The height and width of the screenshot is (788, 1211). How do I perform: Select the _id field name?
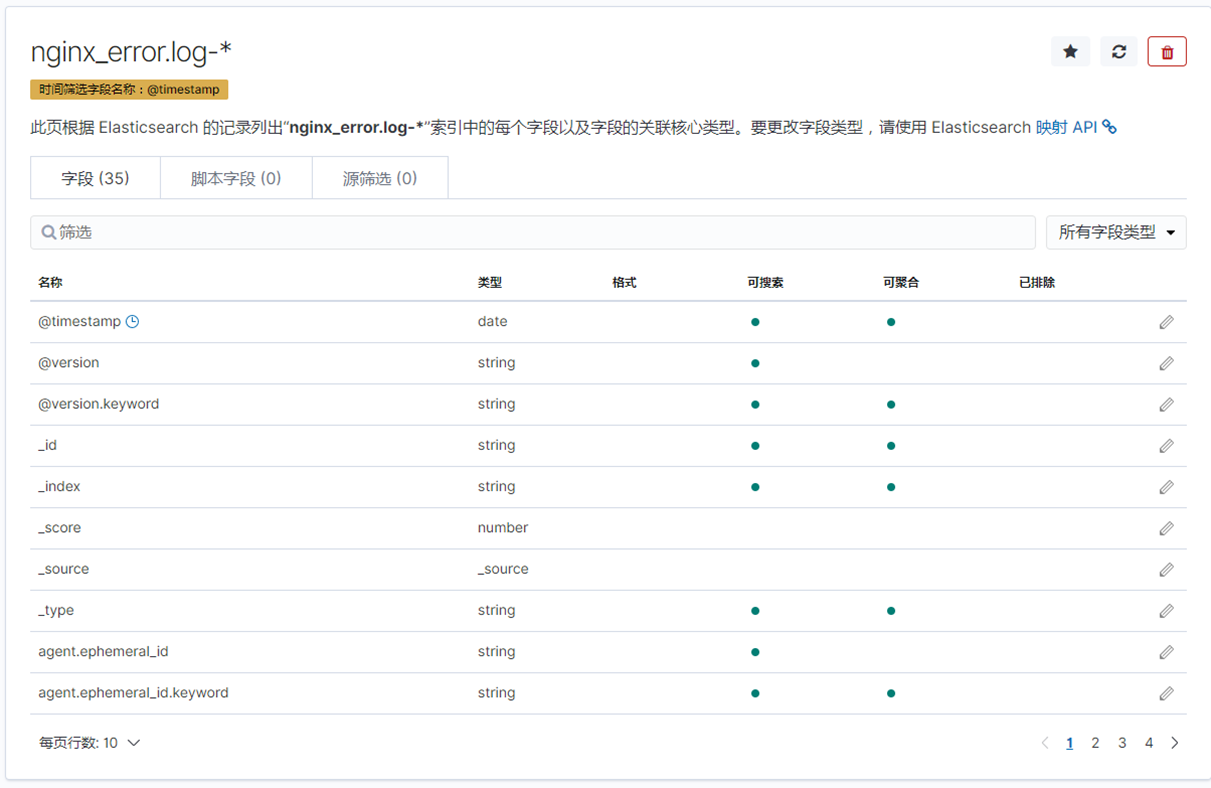pos(47,445)
